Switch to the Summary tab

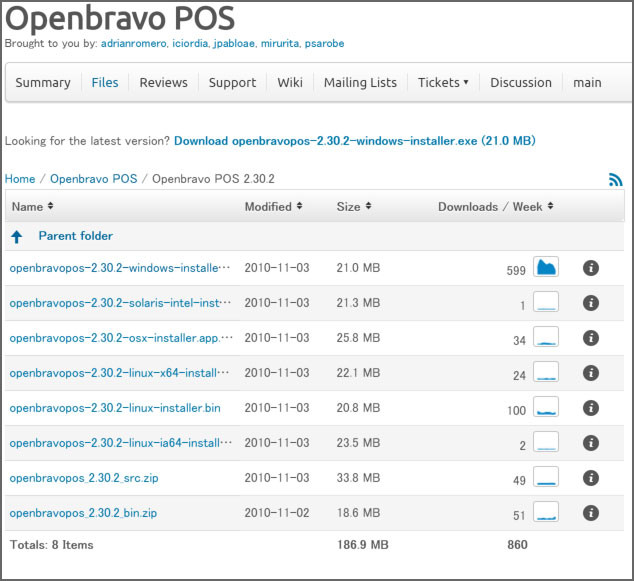pyautogui.click(x=43, y=82)
